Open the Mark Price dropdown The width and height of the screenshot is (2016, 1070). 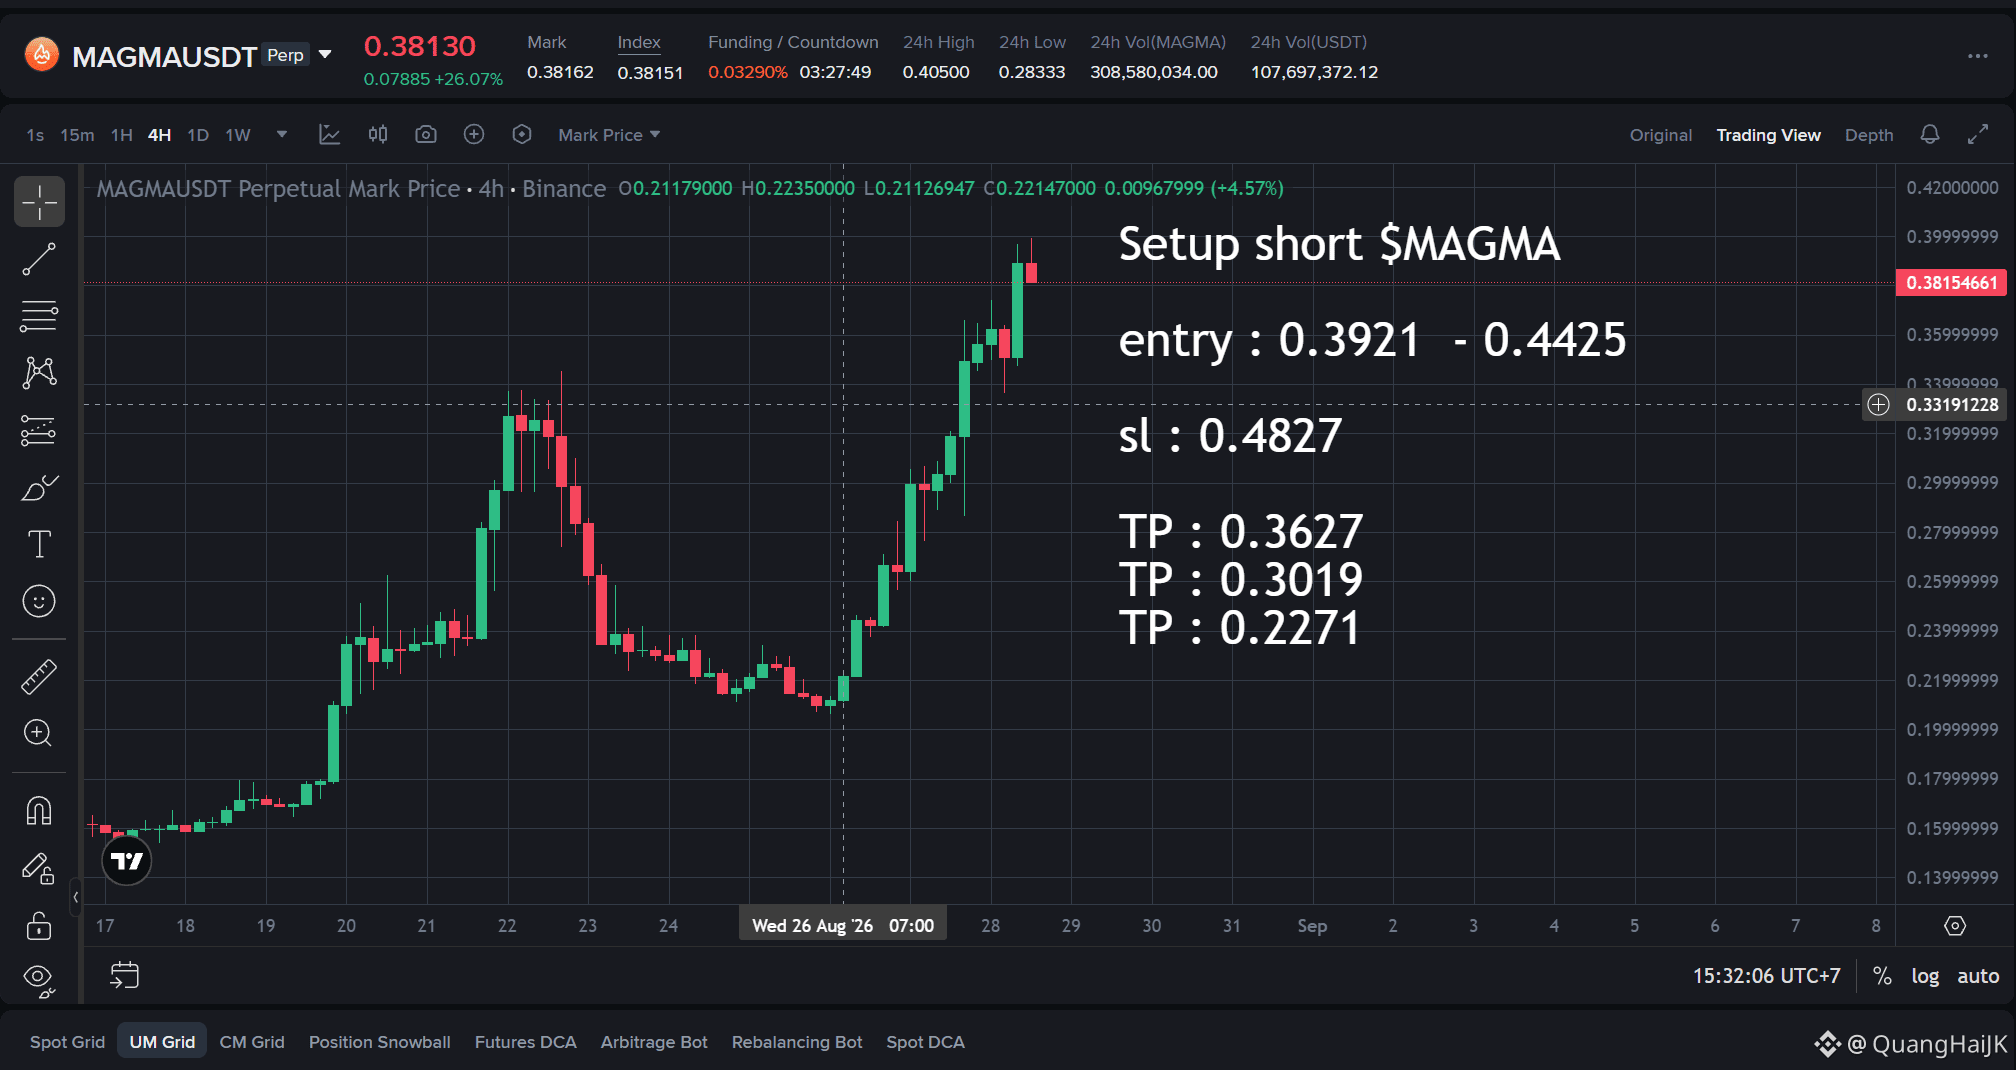point(609,135)
